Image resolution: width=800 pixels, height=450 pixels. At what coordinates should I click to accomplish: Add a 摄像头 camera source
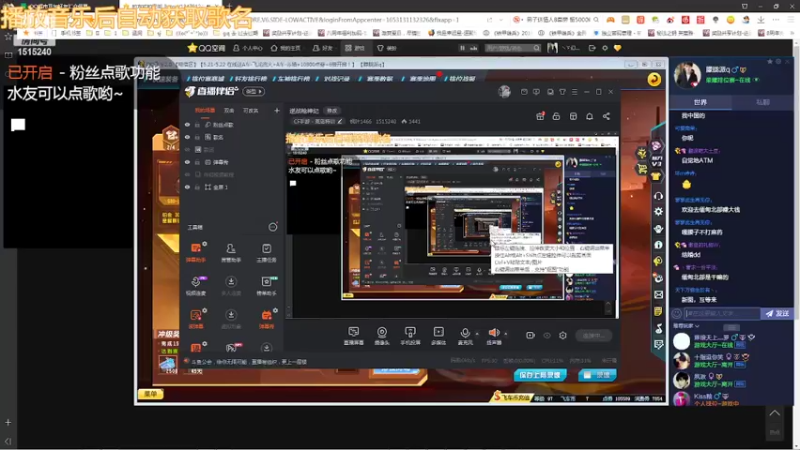(382, 336)
